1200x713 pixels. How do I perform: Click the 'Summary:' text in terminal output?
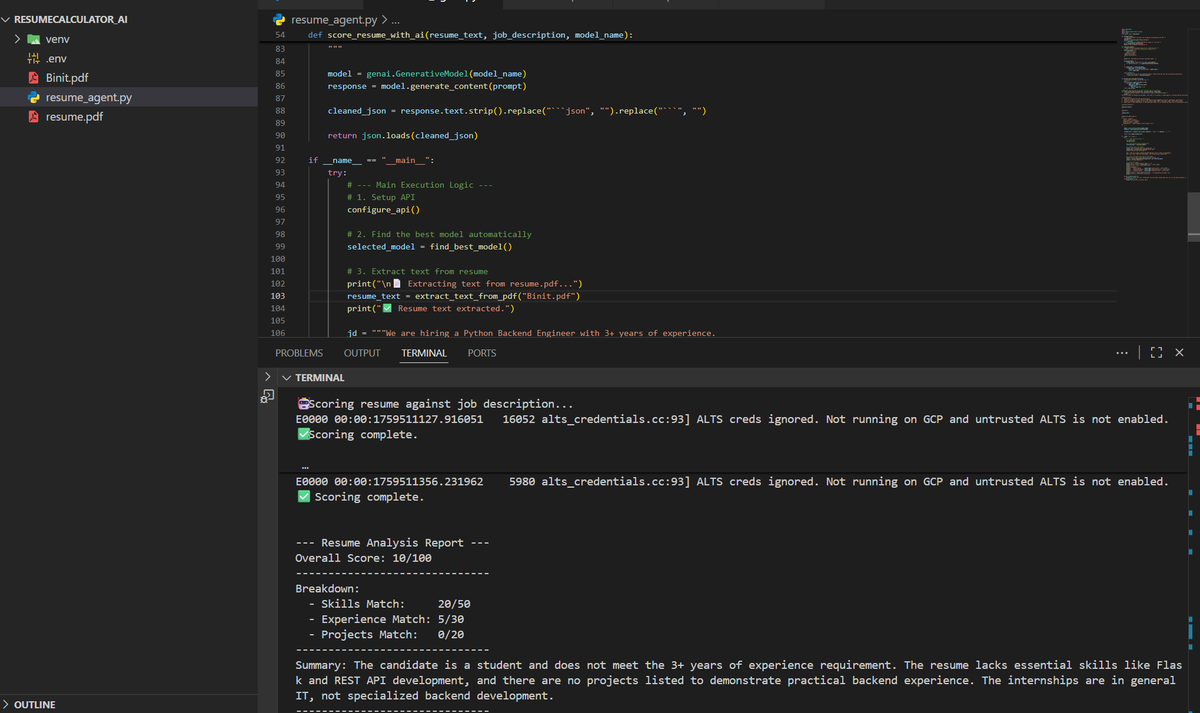click(321, 665)
